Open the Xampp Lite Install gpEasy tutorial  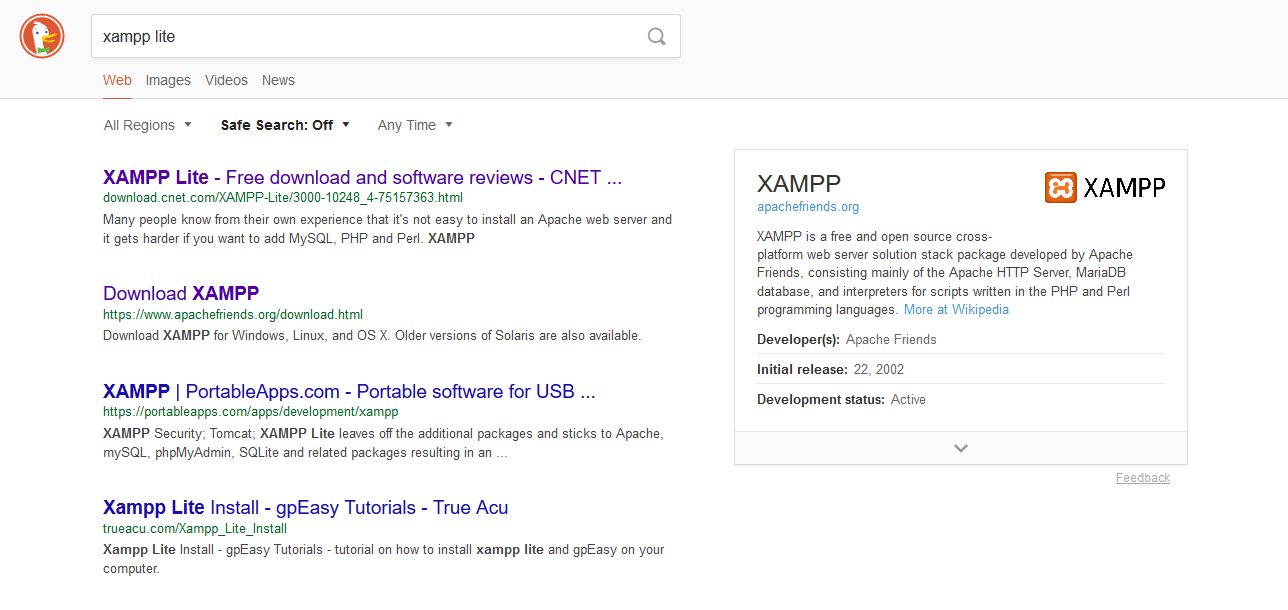coord(305,507)
